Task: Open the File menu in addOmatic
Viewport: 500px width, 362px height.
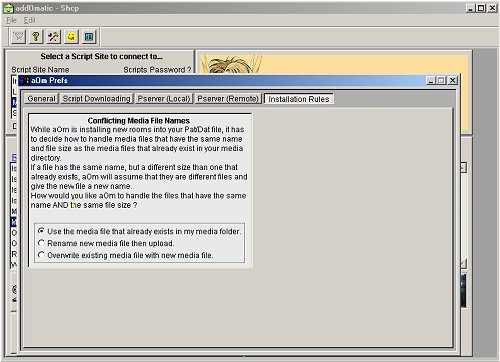Action: (11, 20)
